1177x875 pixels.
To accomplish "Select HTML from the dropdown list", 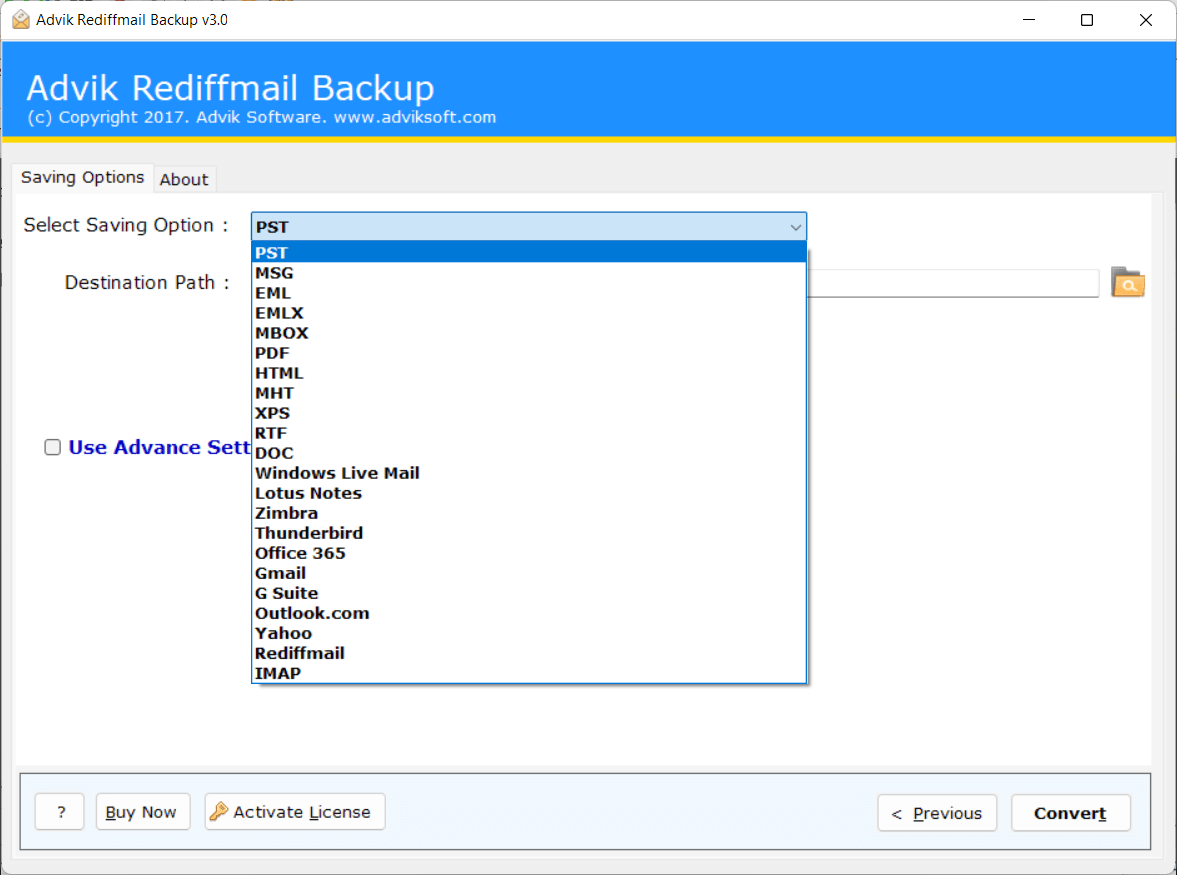I will click(x=528, y=373).
